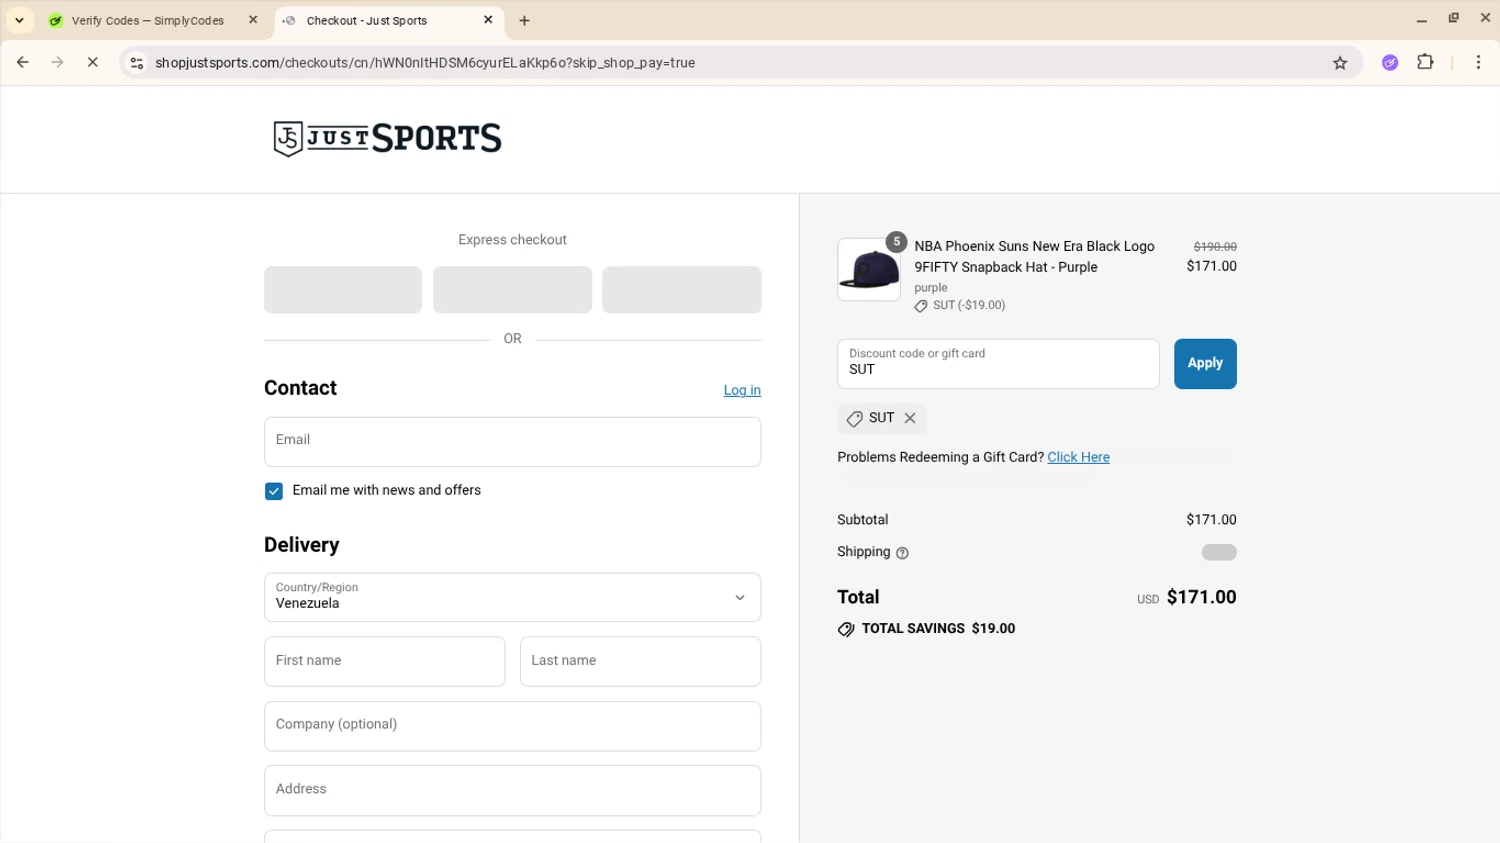Image resolution: width=1500 pixels, height=843 pixels.
Task: Click the Just Sports logo
Action: coord(387,138)
